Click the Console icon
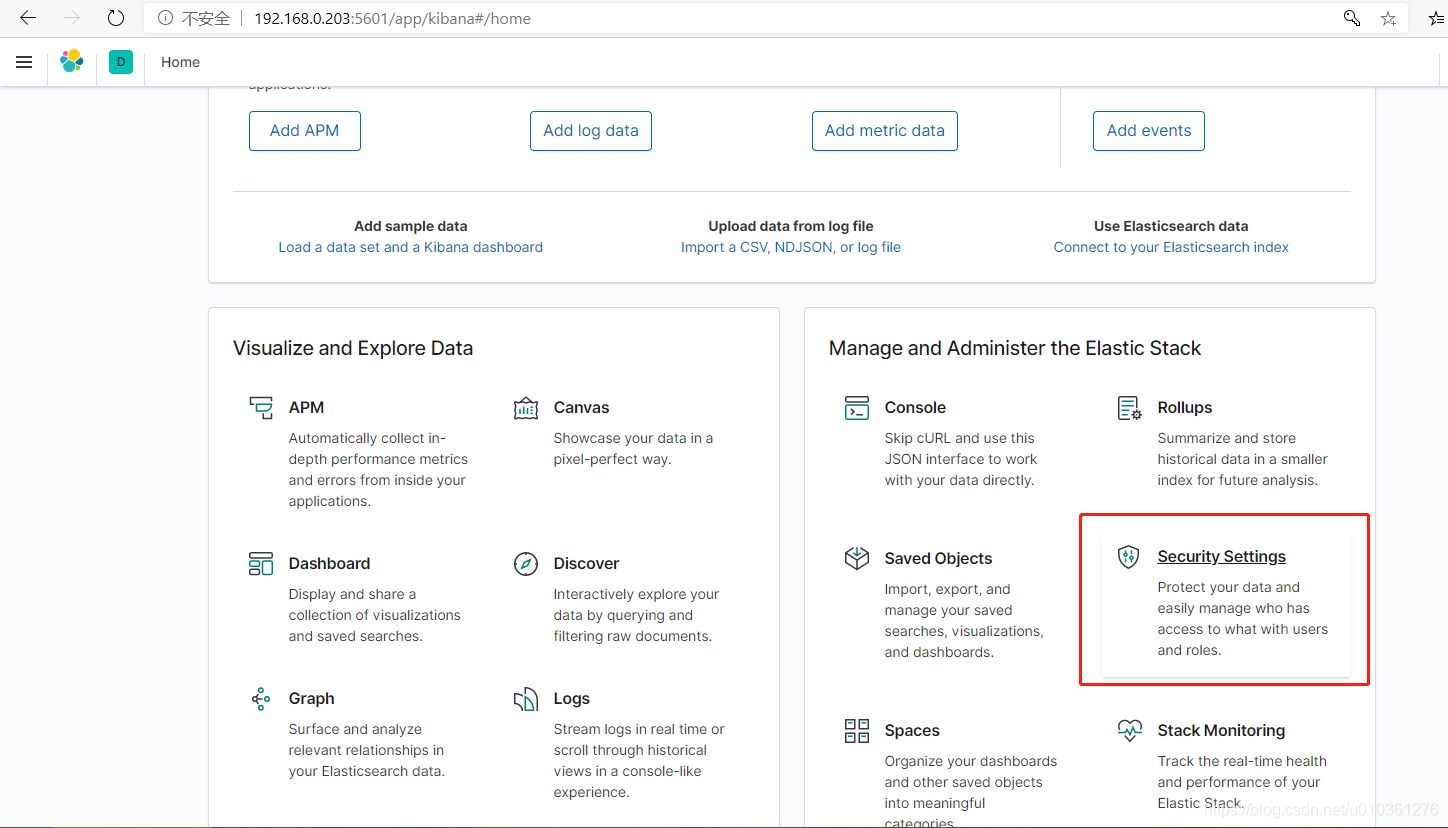 (x=857, y=408)
